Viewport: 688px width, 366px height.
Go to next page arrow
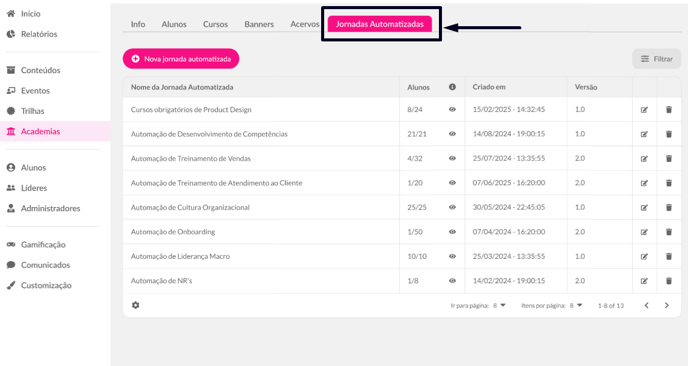click(x=666, y=305)
